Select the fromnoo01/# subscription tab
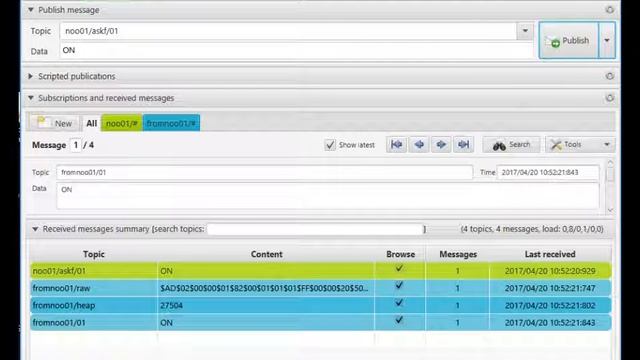Screen dimensions: 640x360 [171, 123]
